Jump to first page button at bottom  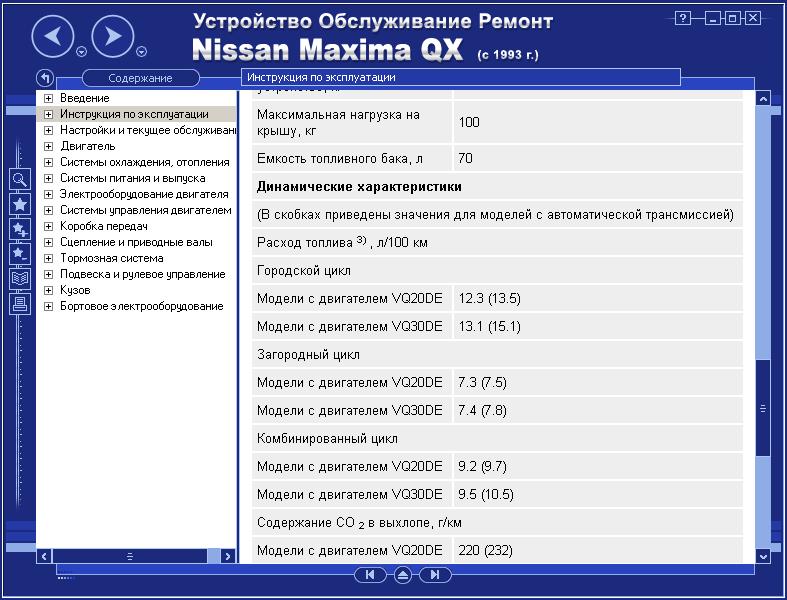tap(370, 575)
